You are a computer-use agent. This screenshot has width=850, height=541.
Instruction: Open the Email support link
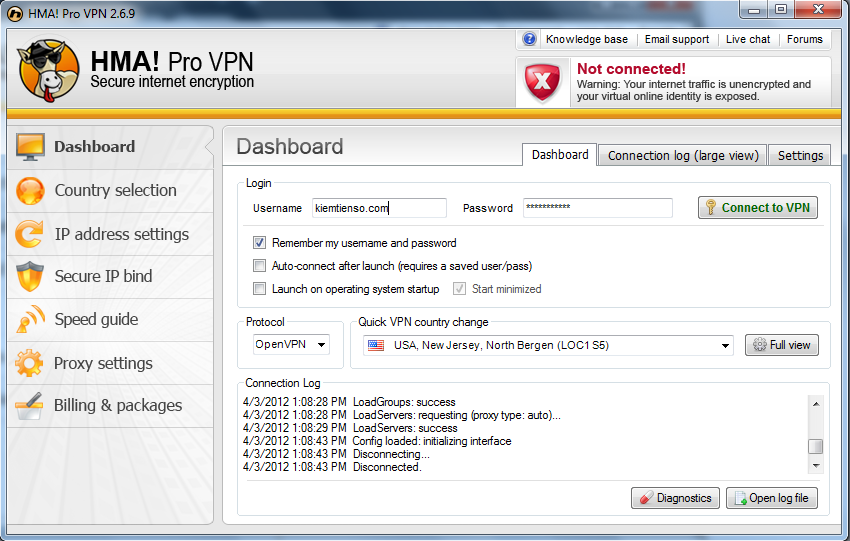click(677, 40)
